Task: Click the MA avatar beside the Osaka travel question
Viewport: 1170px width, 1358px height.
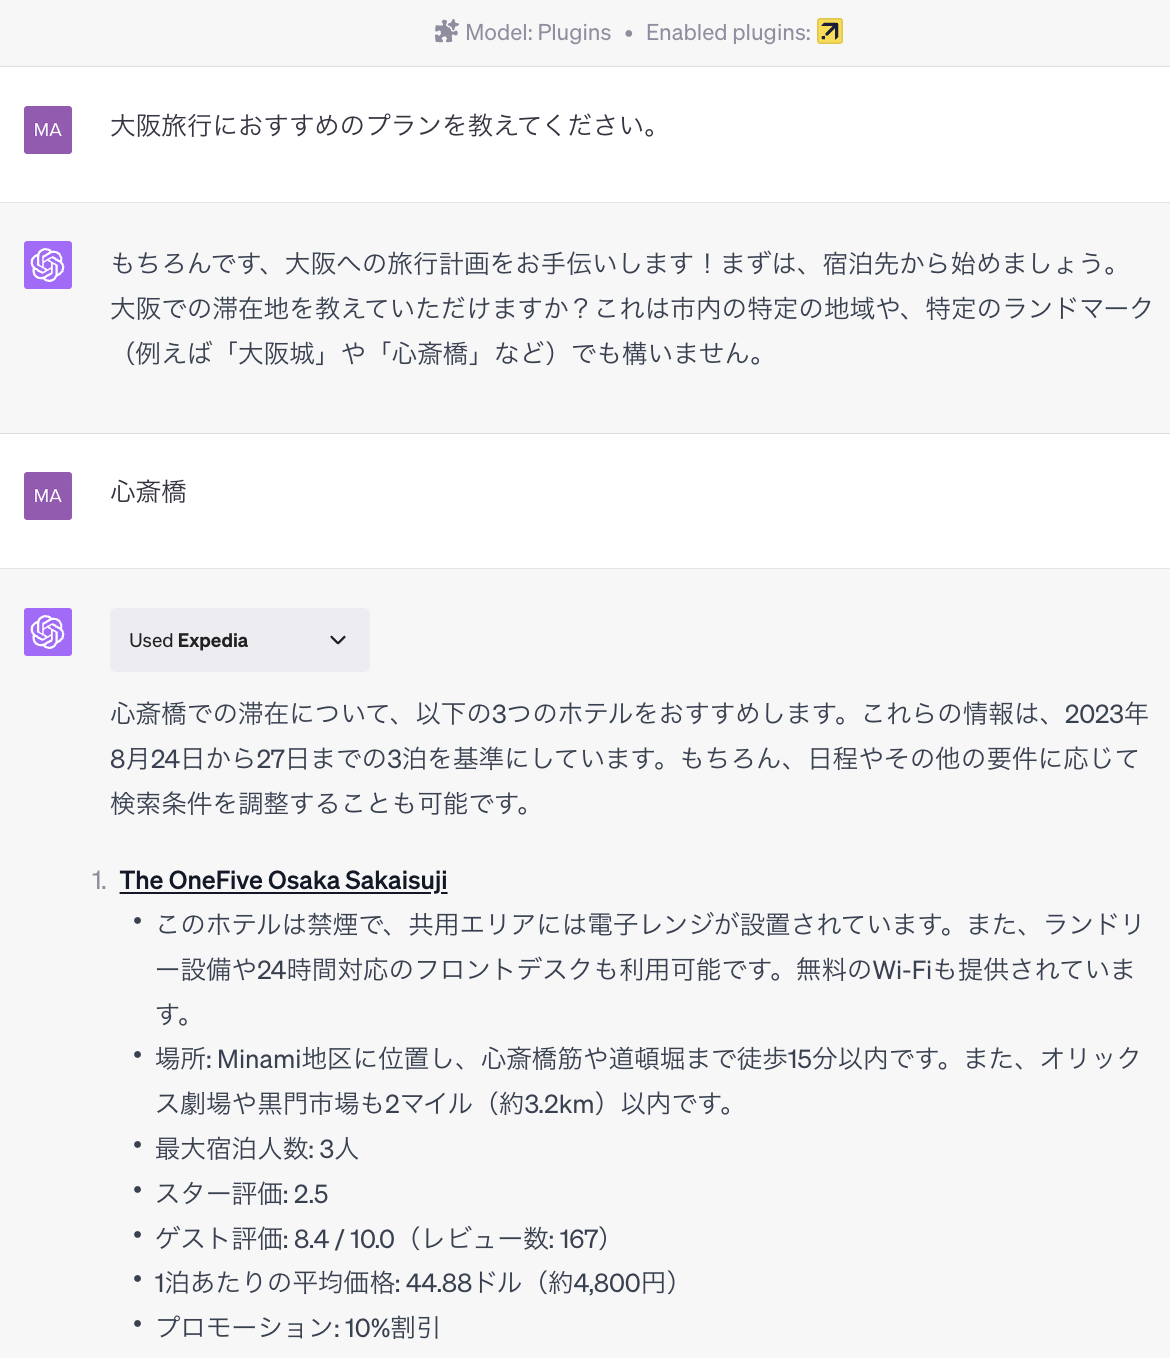Action: (48, 130)
